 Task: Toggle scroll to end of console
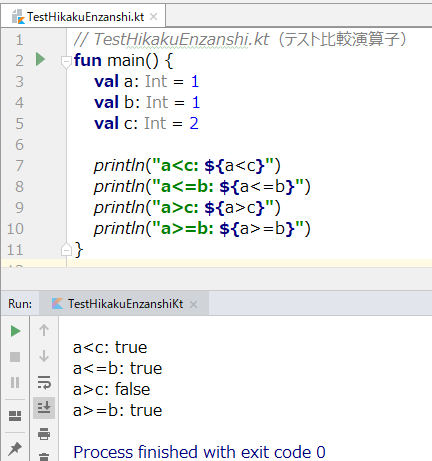[x=44, y=408]
